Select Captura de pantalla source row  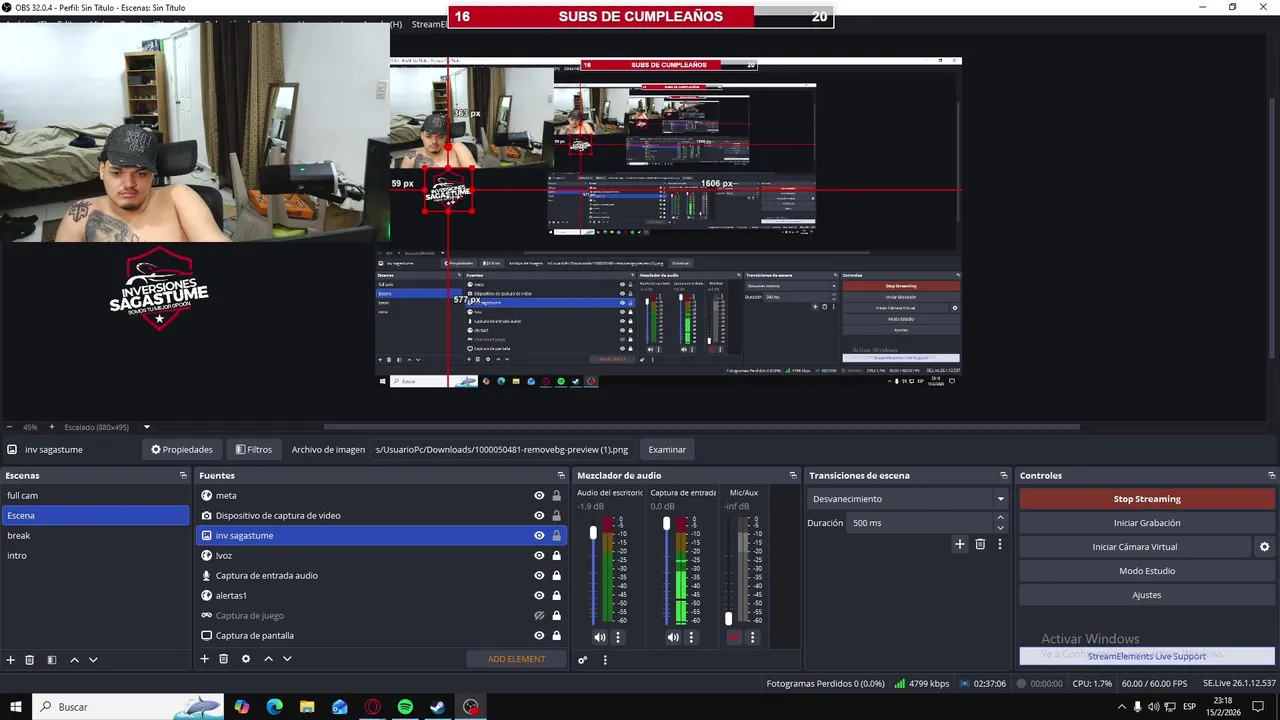click(381, 636)
